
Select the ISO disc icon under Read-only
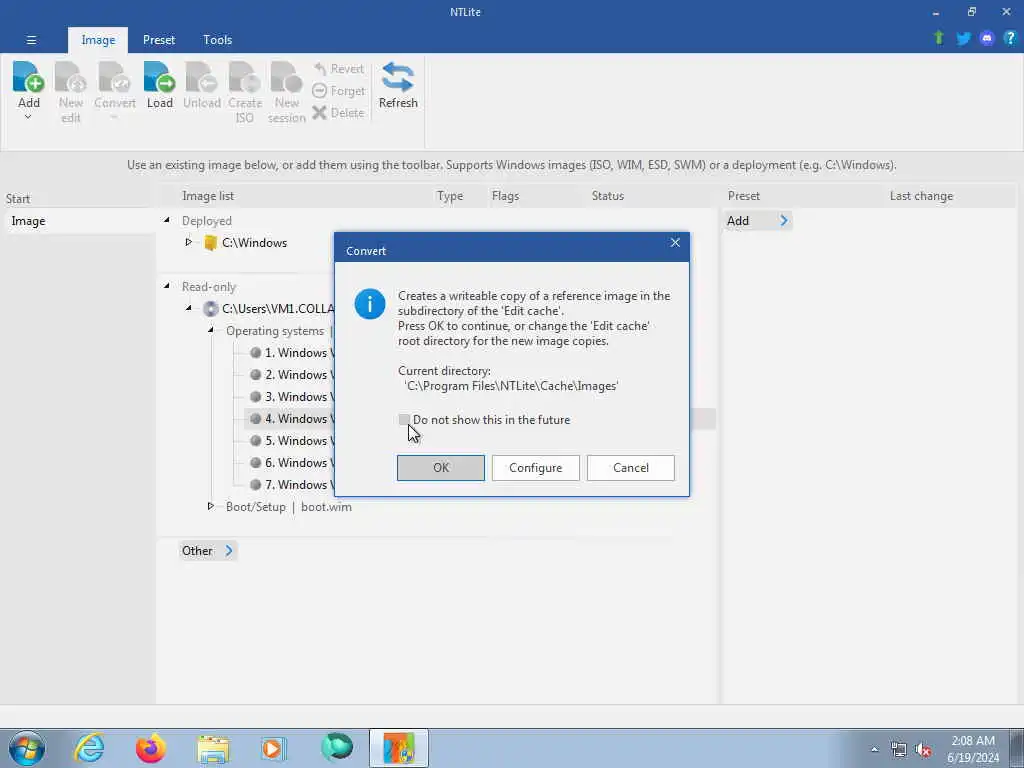[210, 309]
